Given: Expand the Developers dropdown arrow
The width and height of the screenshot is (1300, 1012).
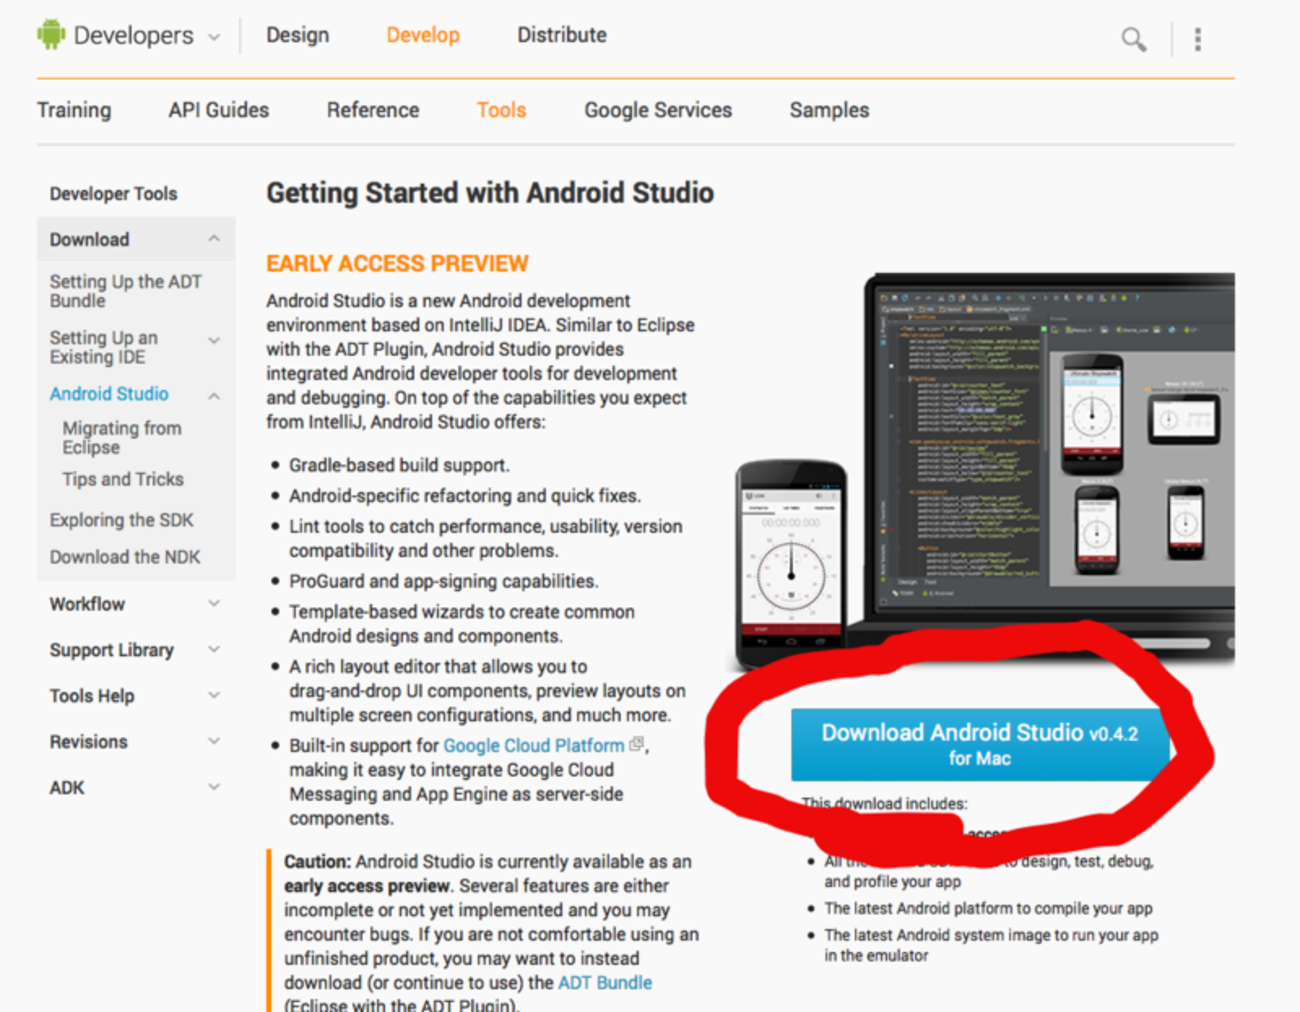Looking at the screenshot, I should [x=214, y=37].
